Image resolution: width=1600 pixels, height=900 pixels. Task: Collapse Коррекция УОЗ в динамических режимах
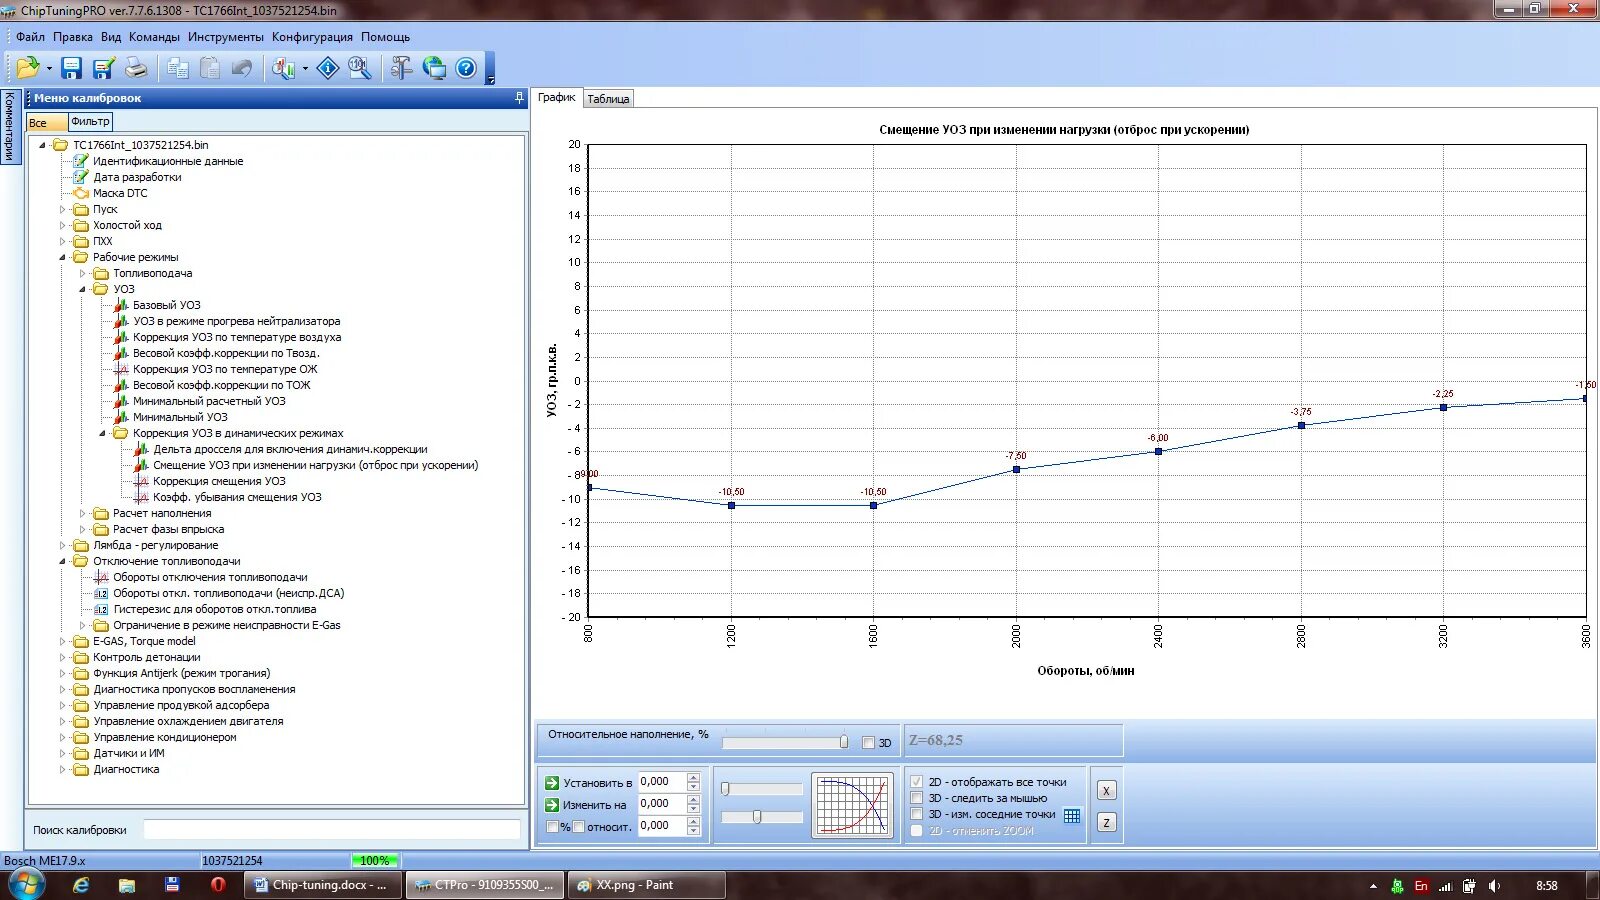pos(102,433)
